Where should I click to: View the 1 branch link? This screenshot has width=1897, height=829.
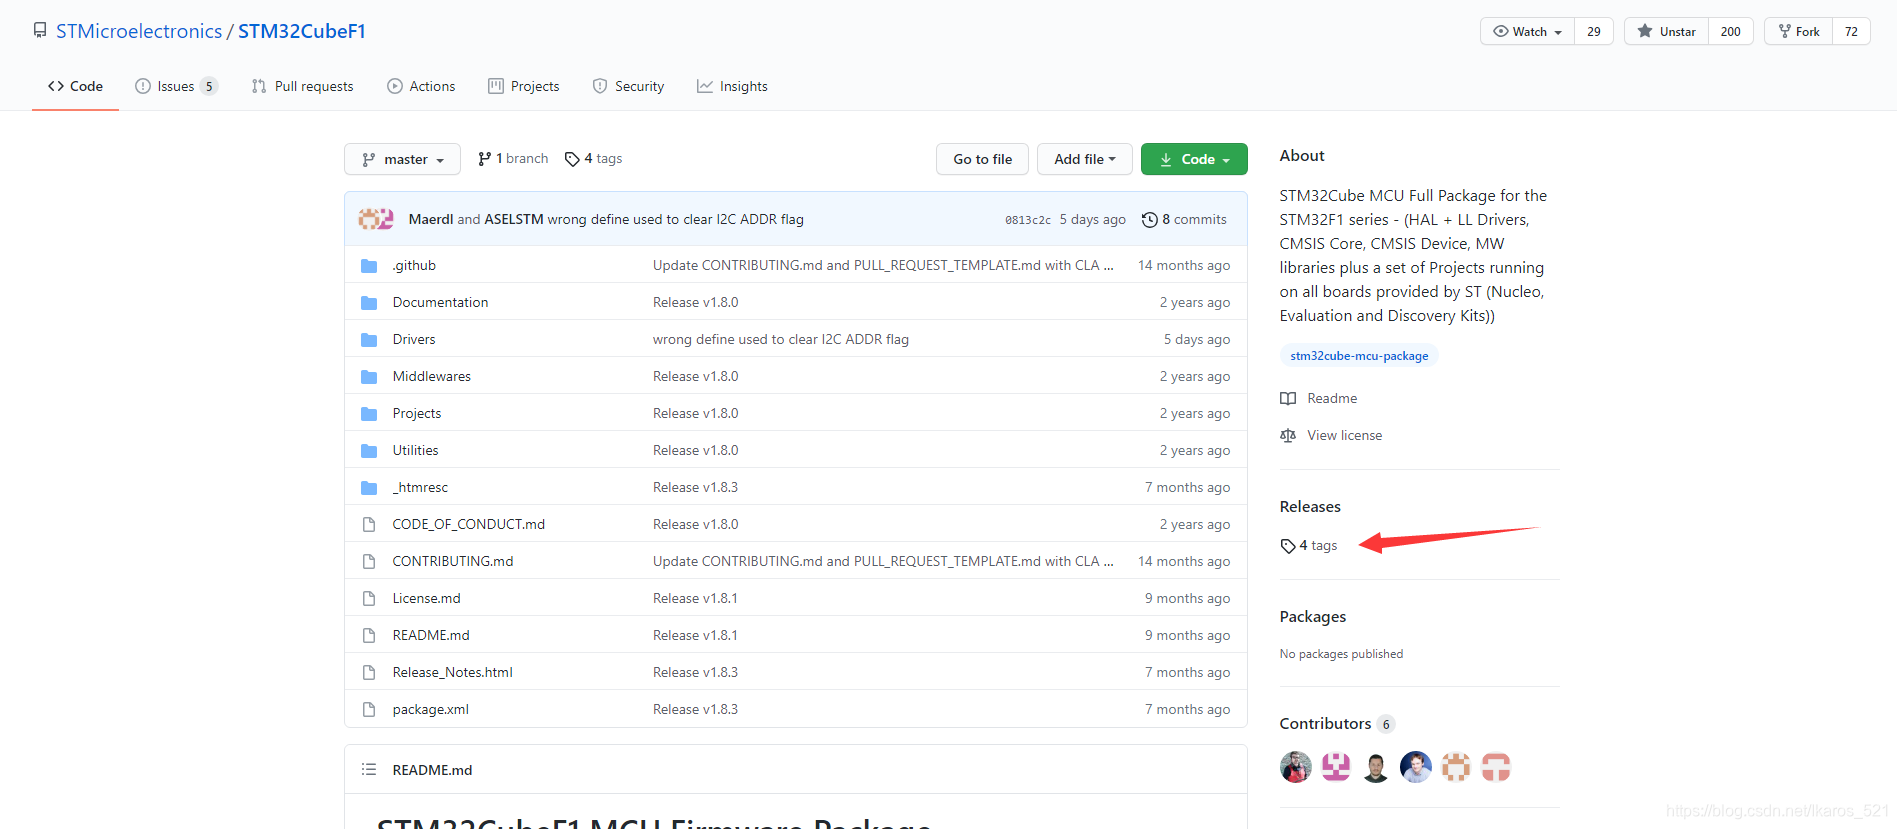pos(513,159)
